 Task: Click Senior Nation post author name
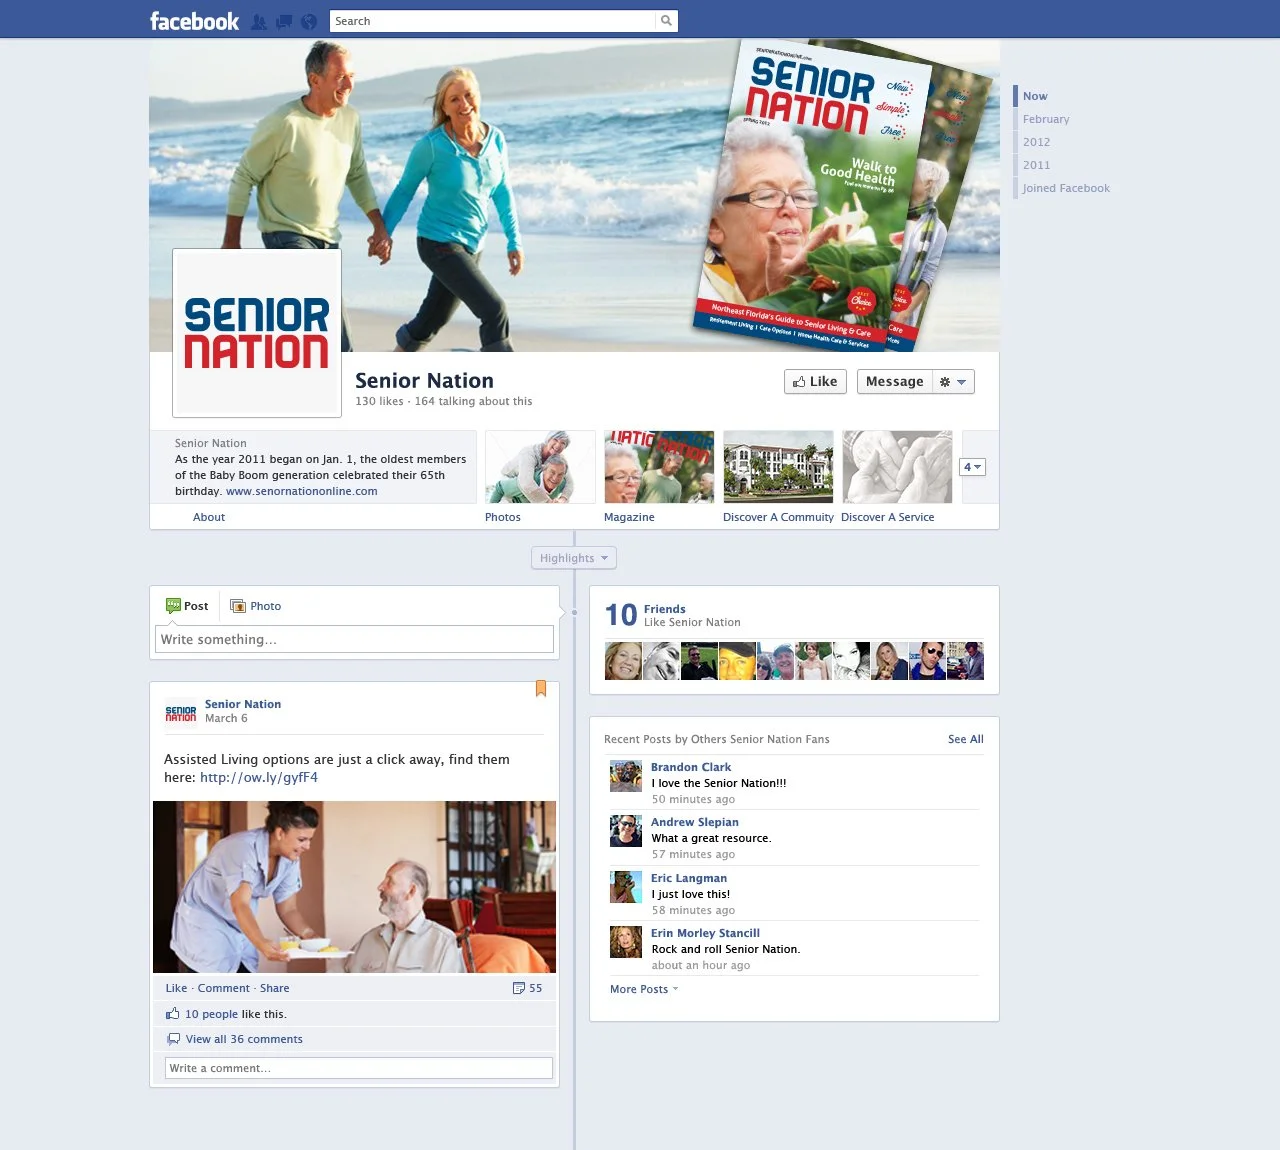243,704
